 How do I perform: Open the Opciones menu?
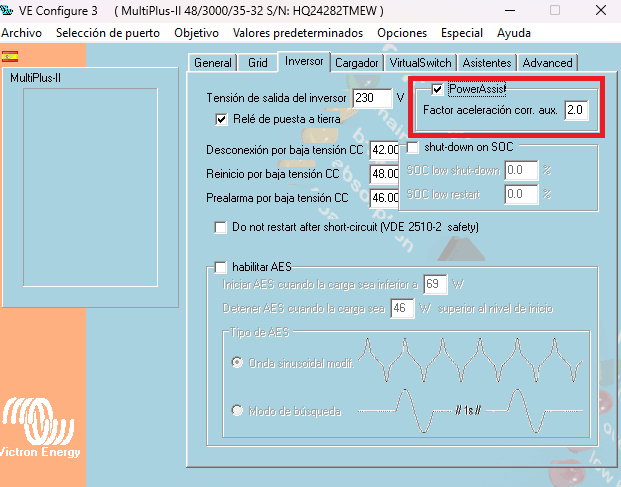402,33
